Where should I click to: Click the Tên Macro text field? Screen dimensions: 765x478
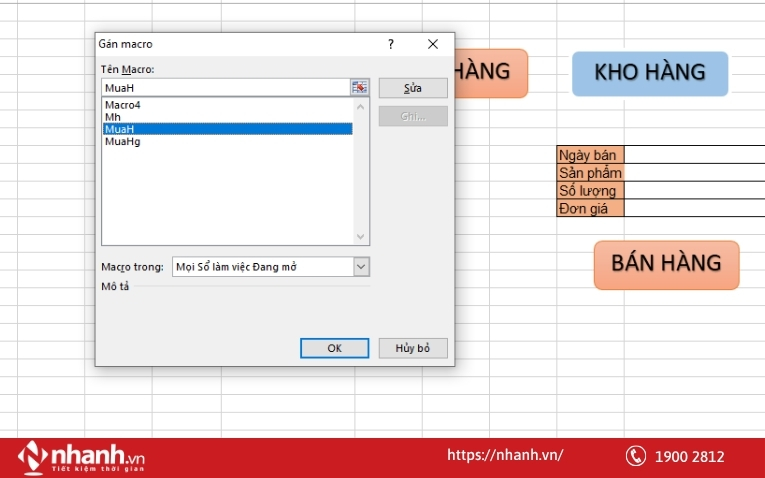[225, 88]
